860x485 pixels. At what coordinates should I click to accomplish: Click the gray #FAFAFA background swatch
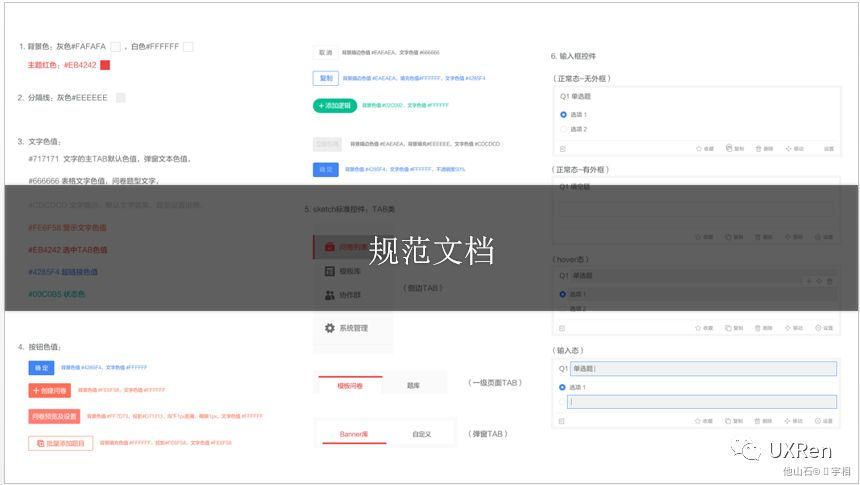click(116, 47)
